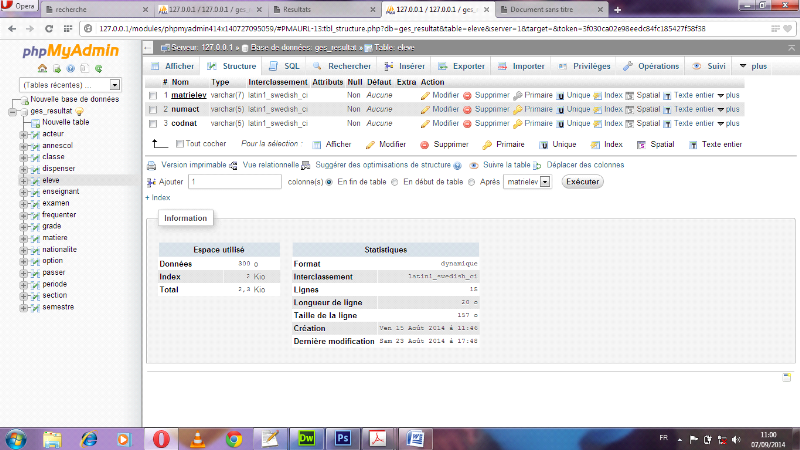
Task: Click Spatial icon for codnat row
Action: click(630, 123)
